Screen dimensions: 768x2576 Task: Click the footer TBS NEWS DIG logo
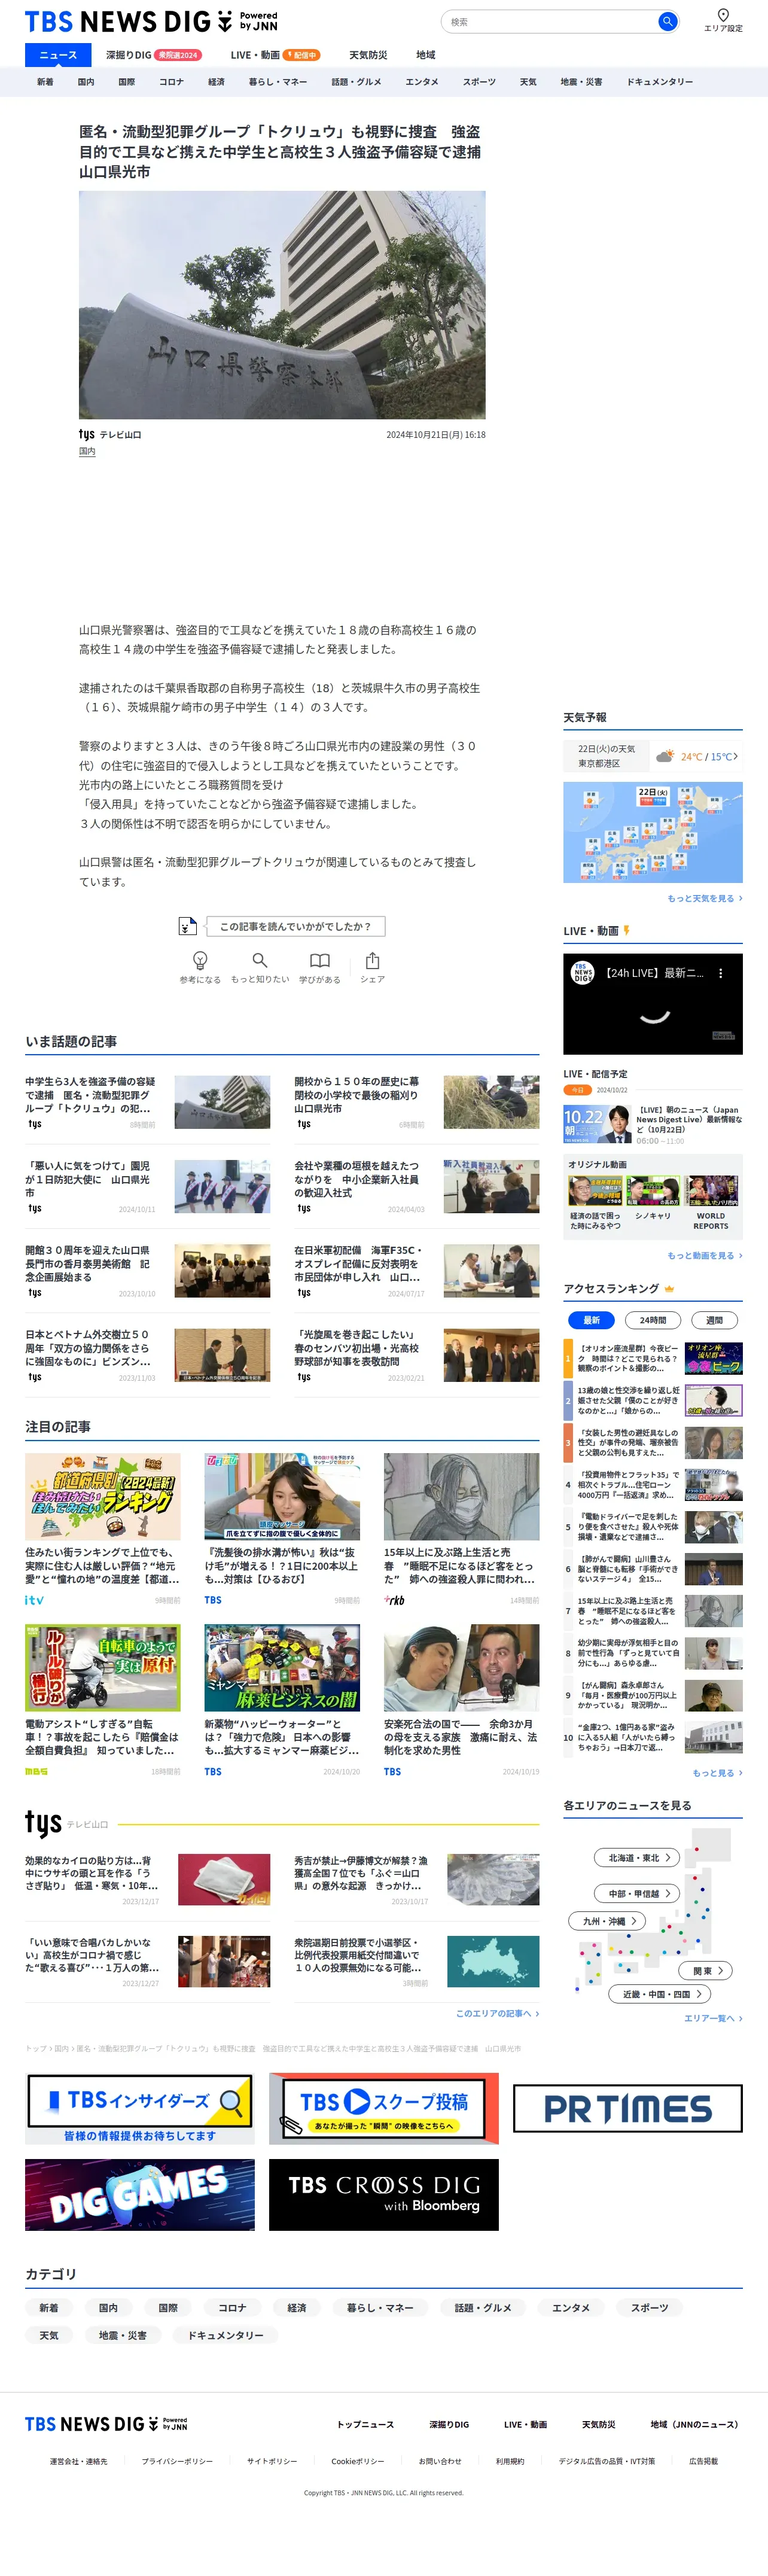coord(106,2424)
